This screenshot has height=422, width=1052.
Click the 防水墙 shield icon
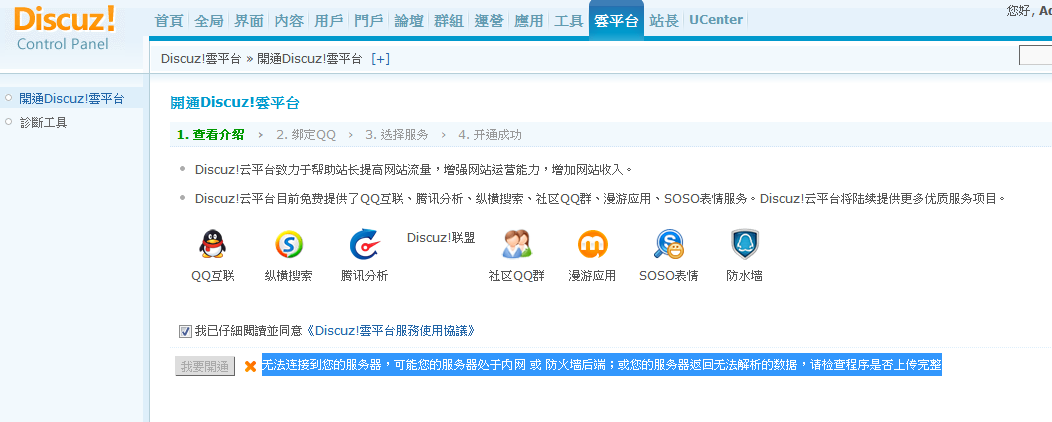[x=744, y=244]
